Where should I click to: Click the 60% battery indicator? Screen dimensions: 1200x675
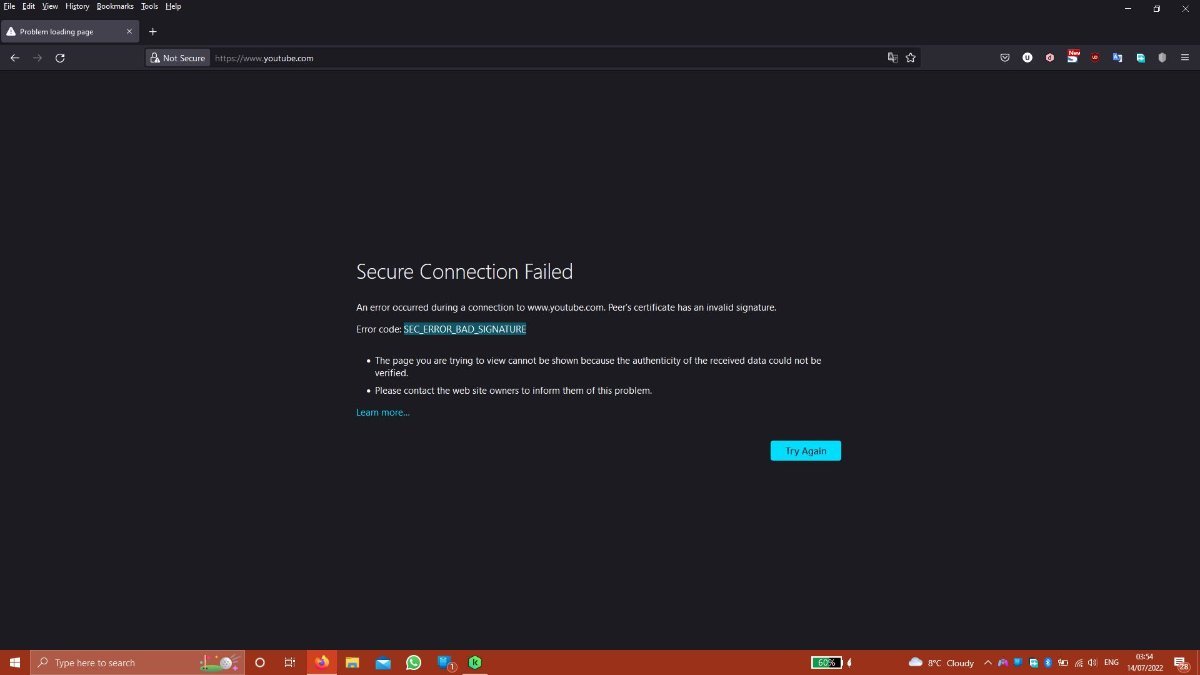[x=826, y=662]
